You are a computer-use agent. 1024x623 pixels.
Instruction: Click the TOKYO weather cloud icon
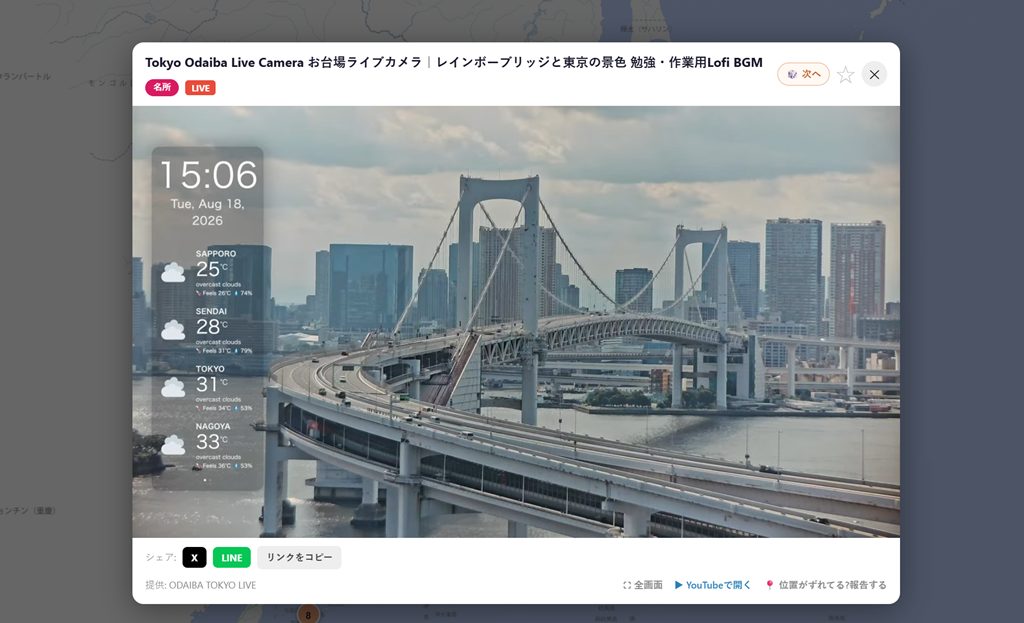173,387
